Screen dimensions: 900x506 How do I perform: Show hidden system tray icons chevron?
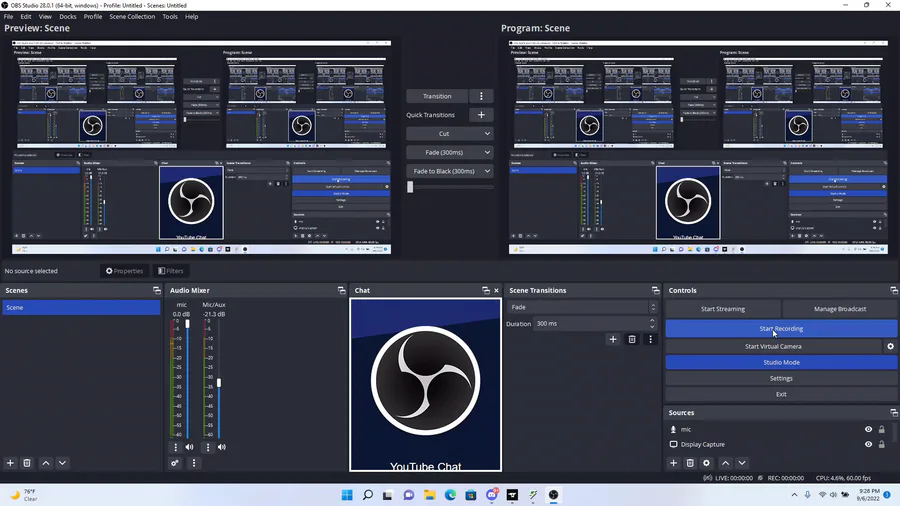coord(794,495)
